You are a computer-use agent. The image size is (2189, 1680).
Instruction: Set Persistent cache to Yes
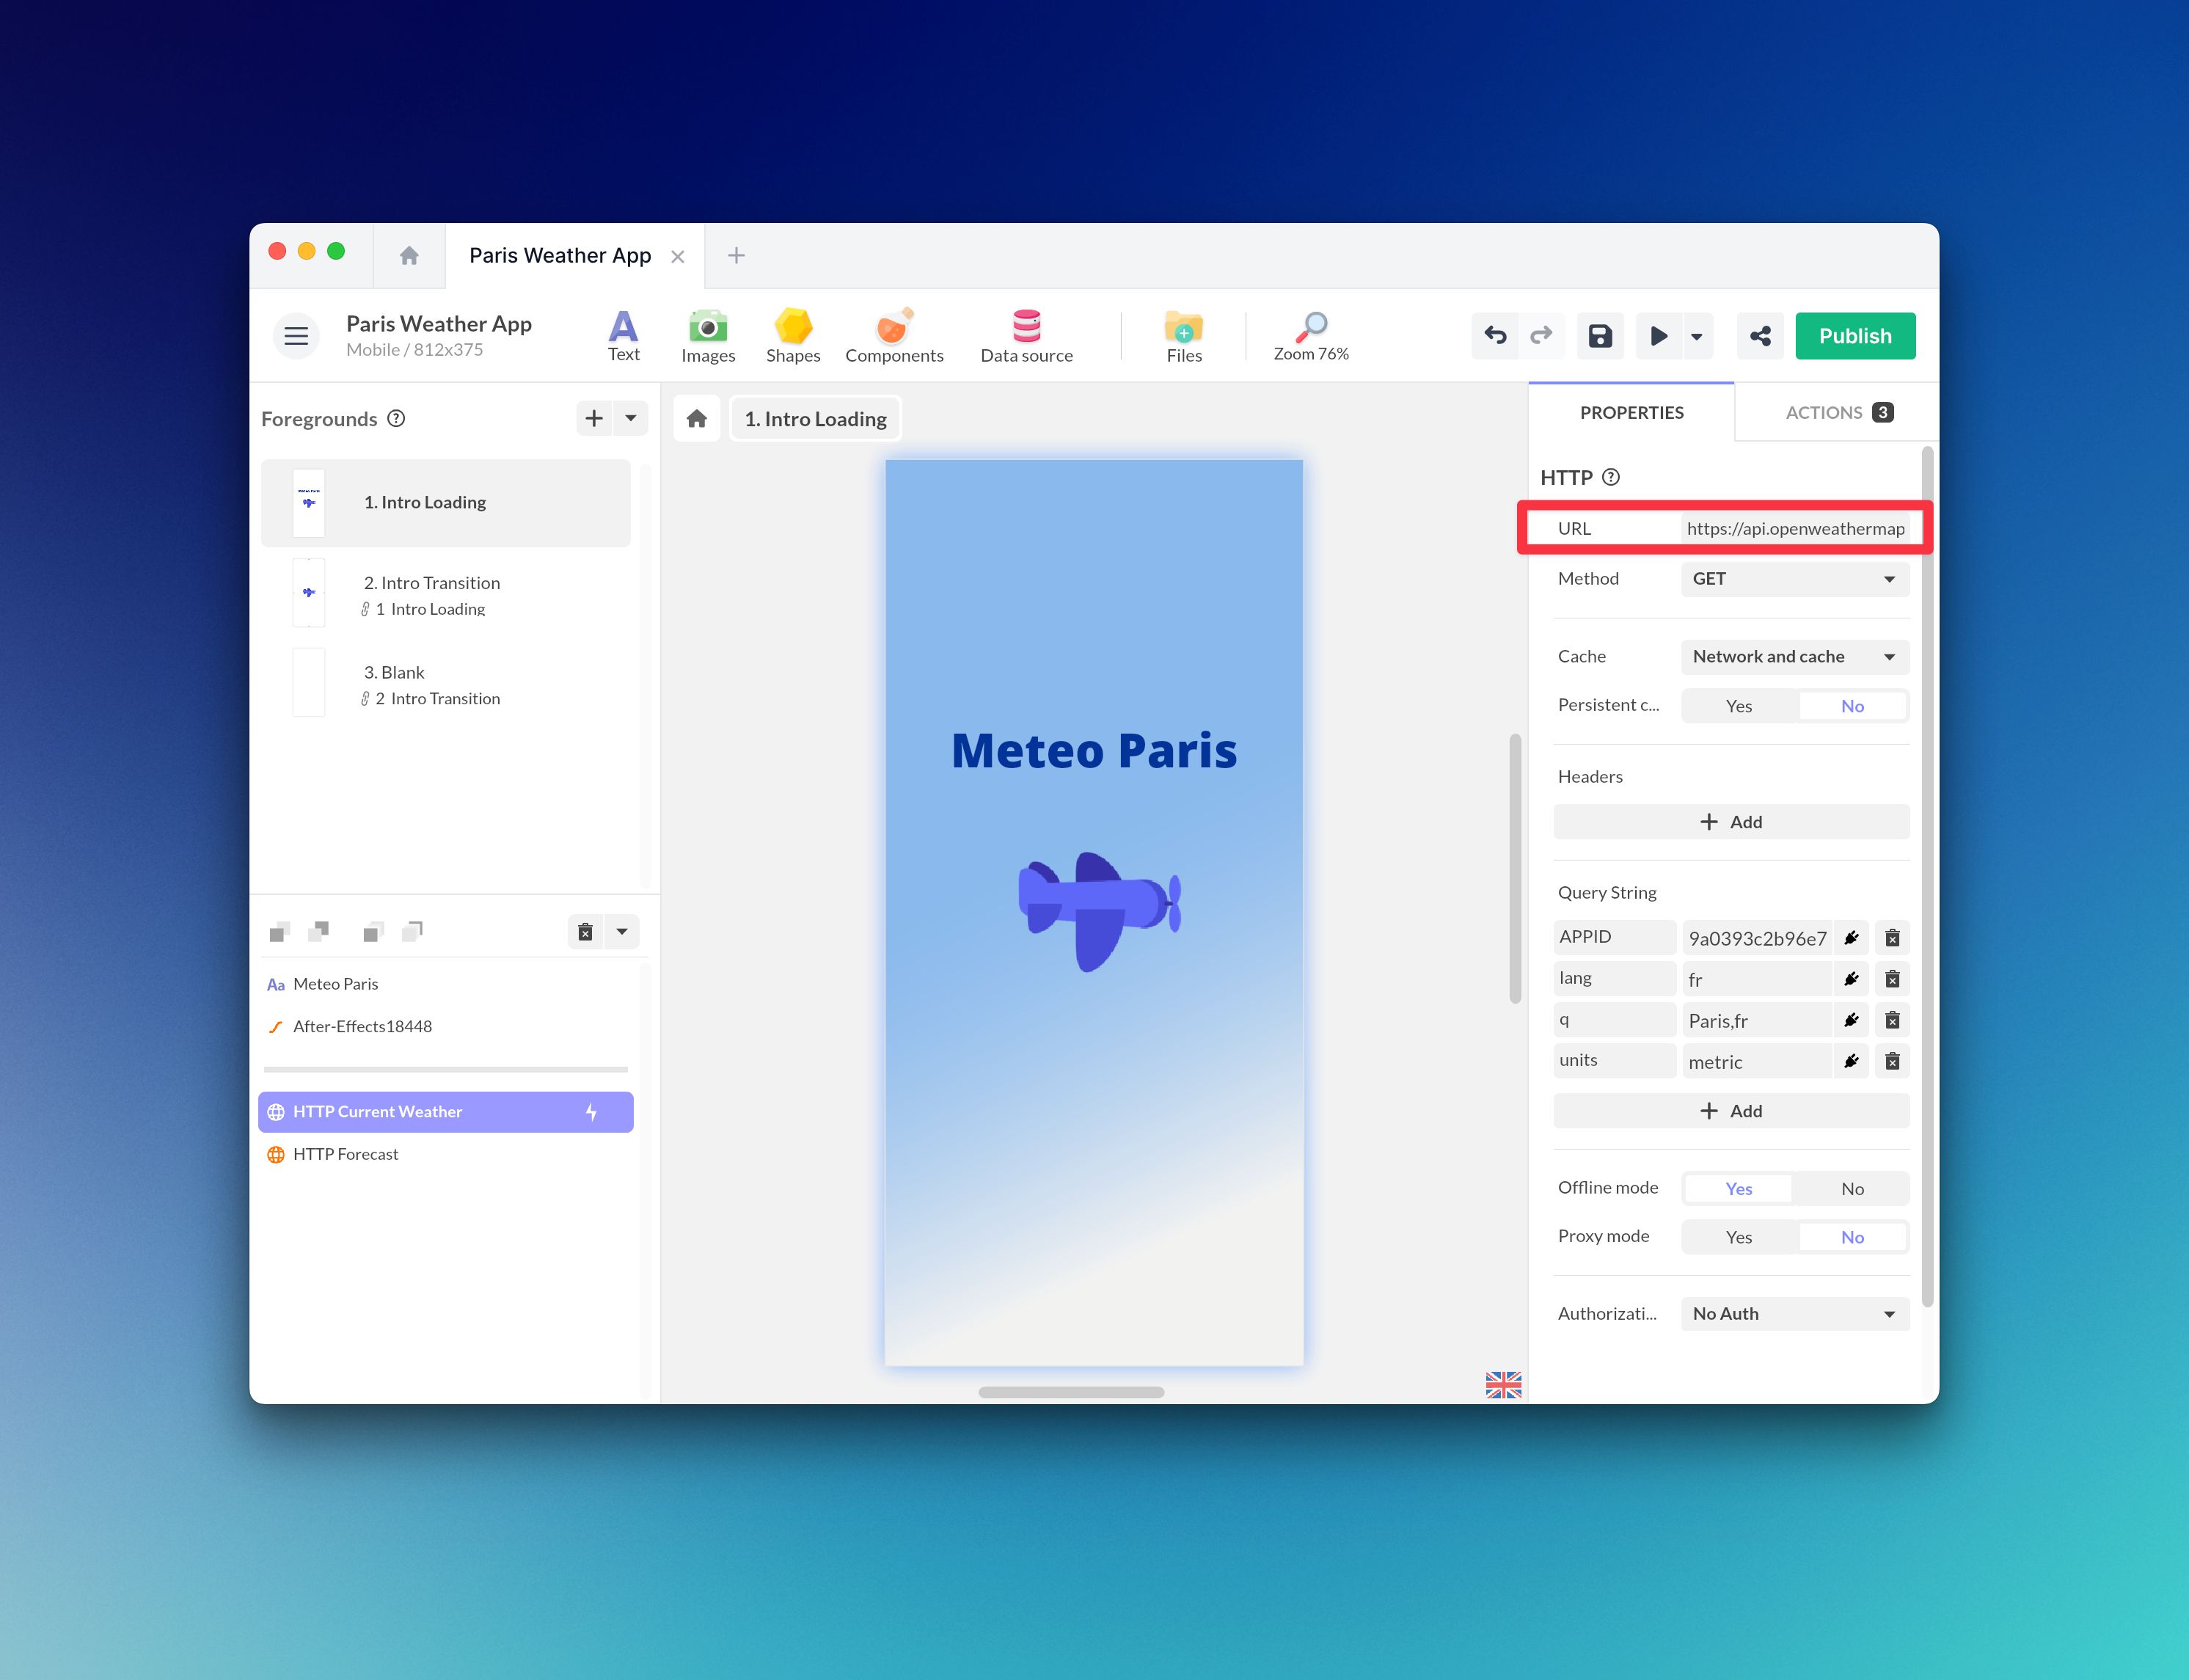pos(1738,706)
